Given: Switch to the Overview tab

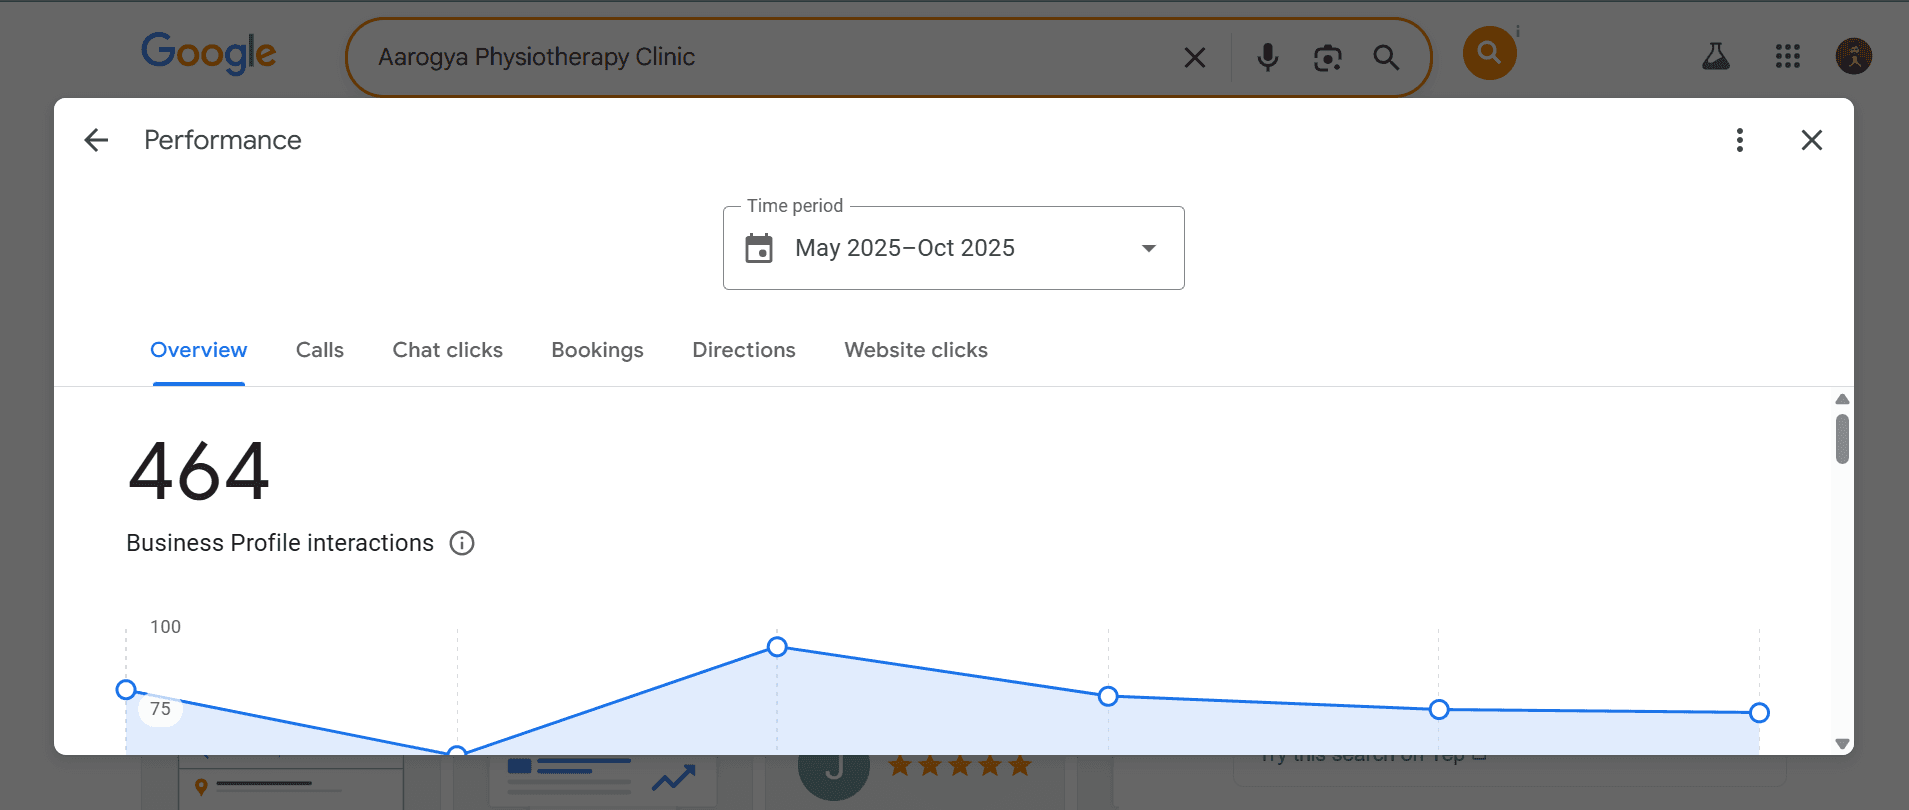Looking at the screenshot, I should pos(199,350).
